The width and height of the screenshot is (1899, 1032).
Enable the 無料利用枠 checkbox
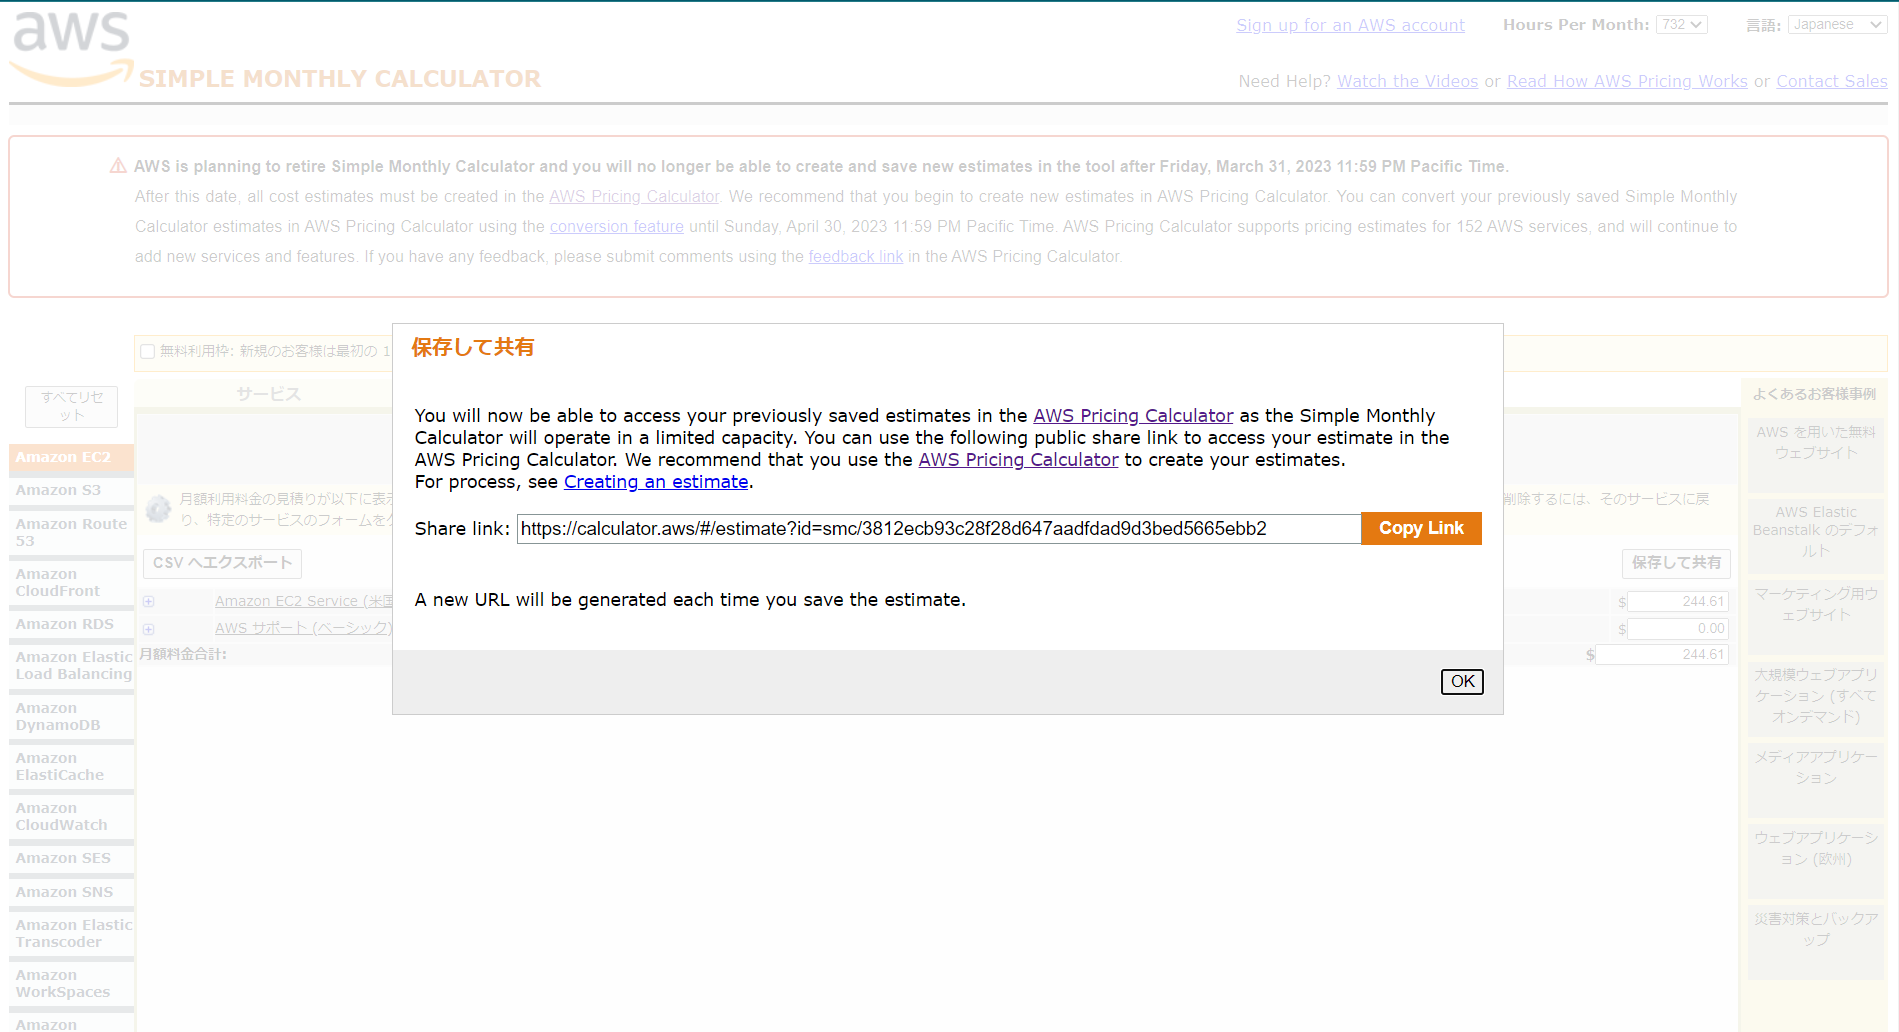tap(148, 351)
